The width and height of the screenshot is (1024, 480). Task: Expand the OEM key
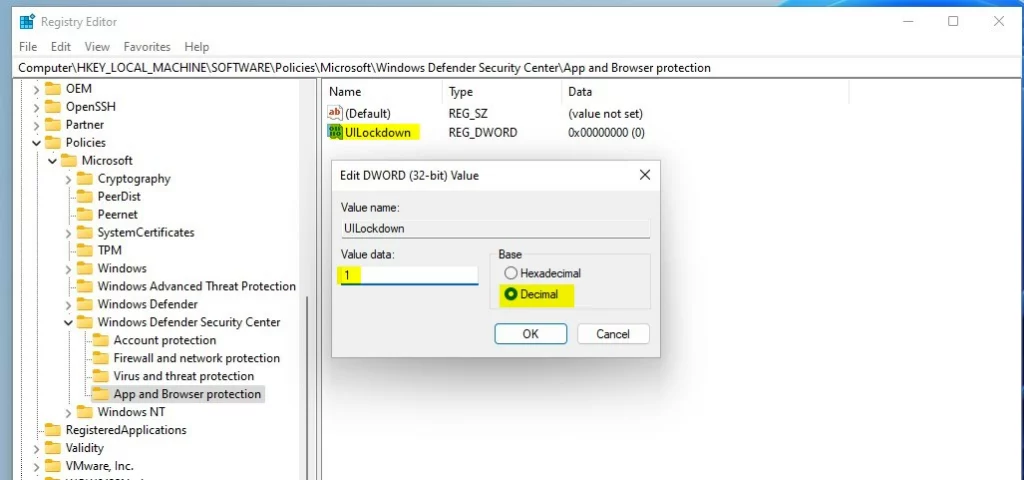(37, 89)
